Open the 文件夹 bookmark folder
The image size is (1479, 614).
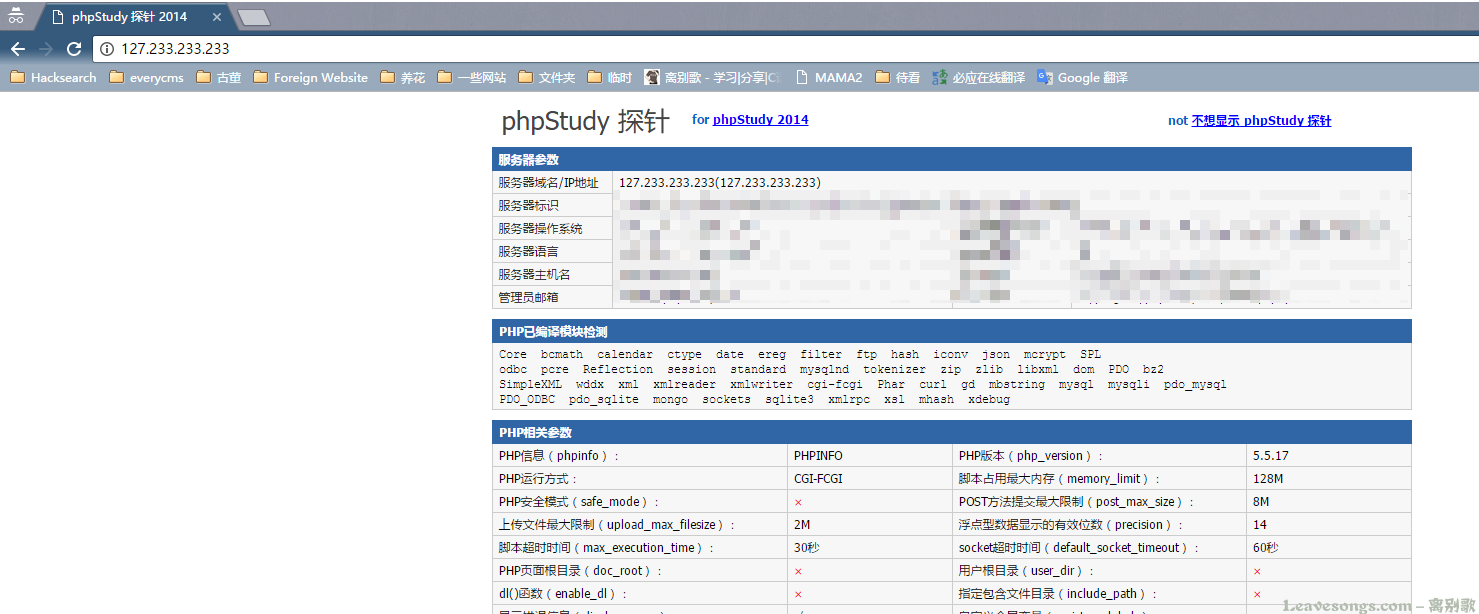[x=546, y=77]
